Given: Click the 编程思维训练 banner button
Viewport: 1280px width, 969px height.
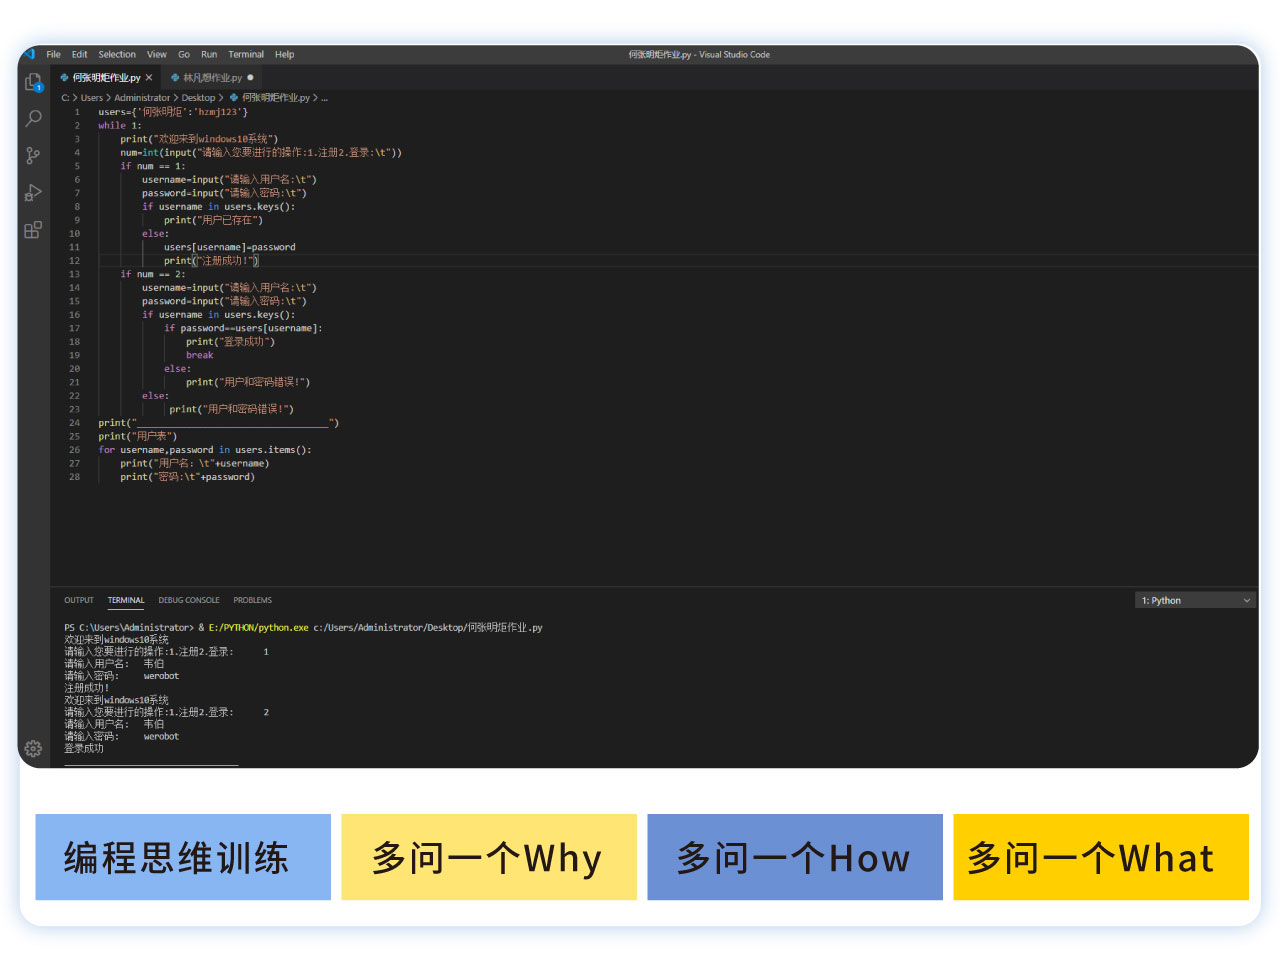Looking at the screenshot, I should [183, 857].
